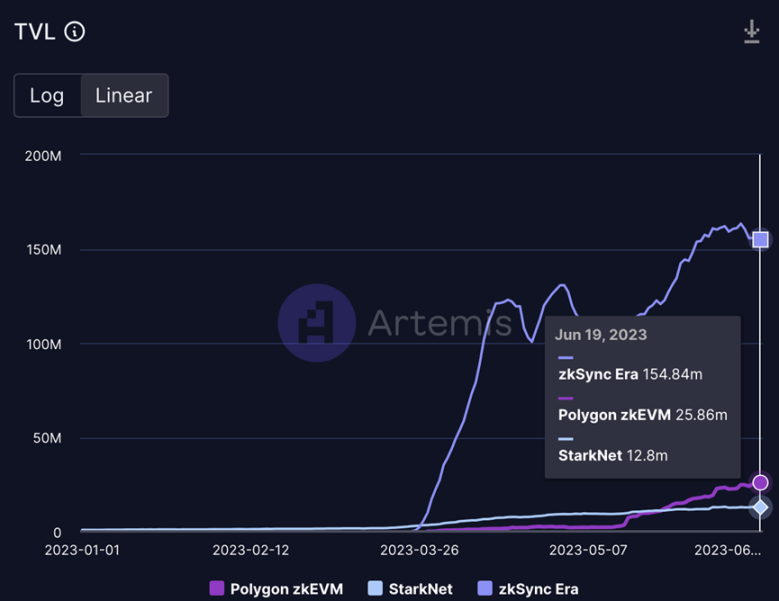
Task: Click the TVL chart title
Action: pos(34,32)
